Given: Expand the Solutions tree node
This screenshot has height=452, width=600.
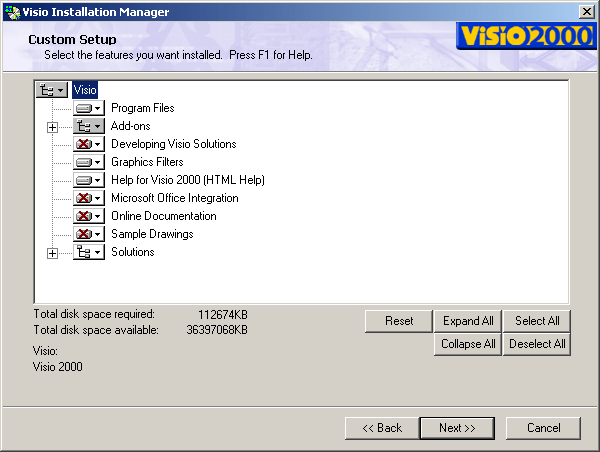Looking at the screenshot, I should point(52,253).
